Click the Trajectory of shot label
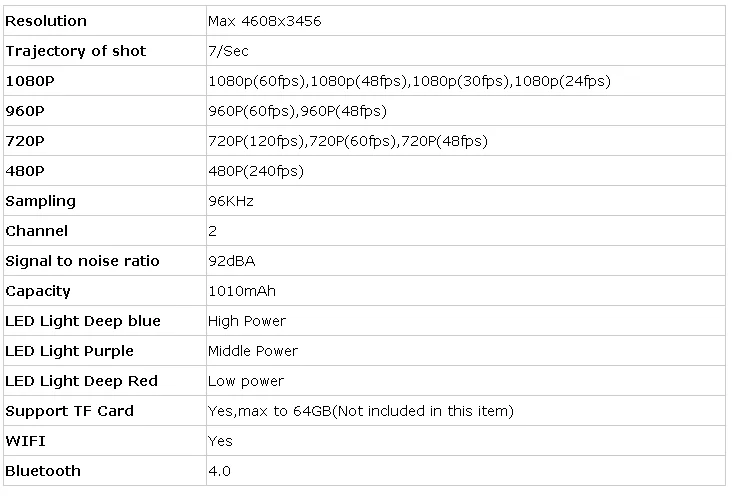Screen dimensions: 737x499 pyautogui.click(x=76, y=51)
